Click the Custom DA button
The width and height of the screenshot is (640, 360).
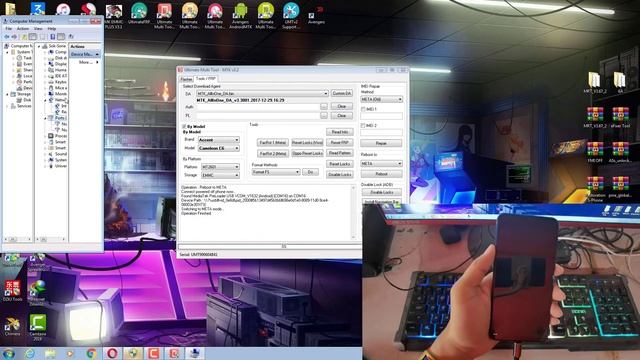342,93
